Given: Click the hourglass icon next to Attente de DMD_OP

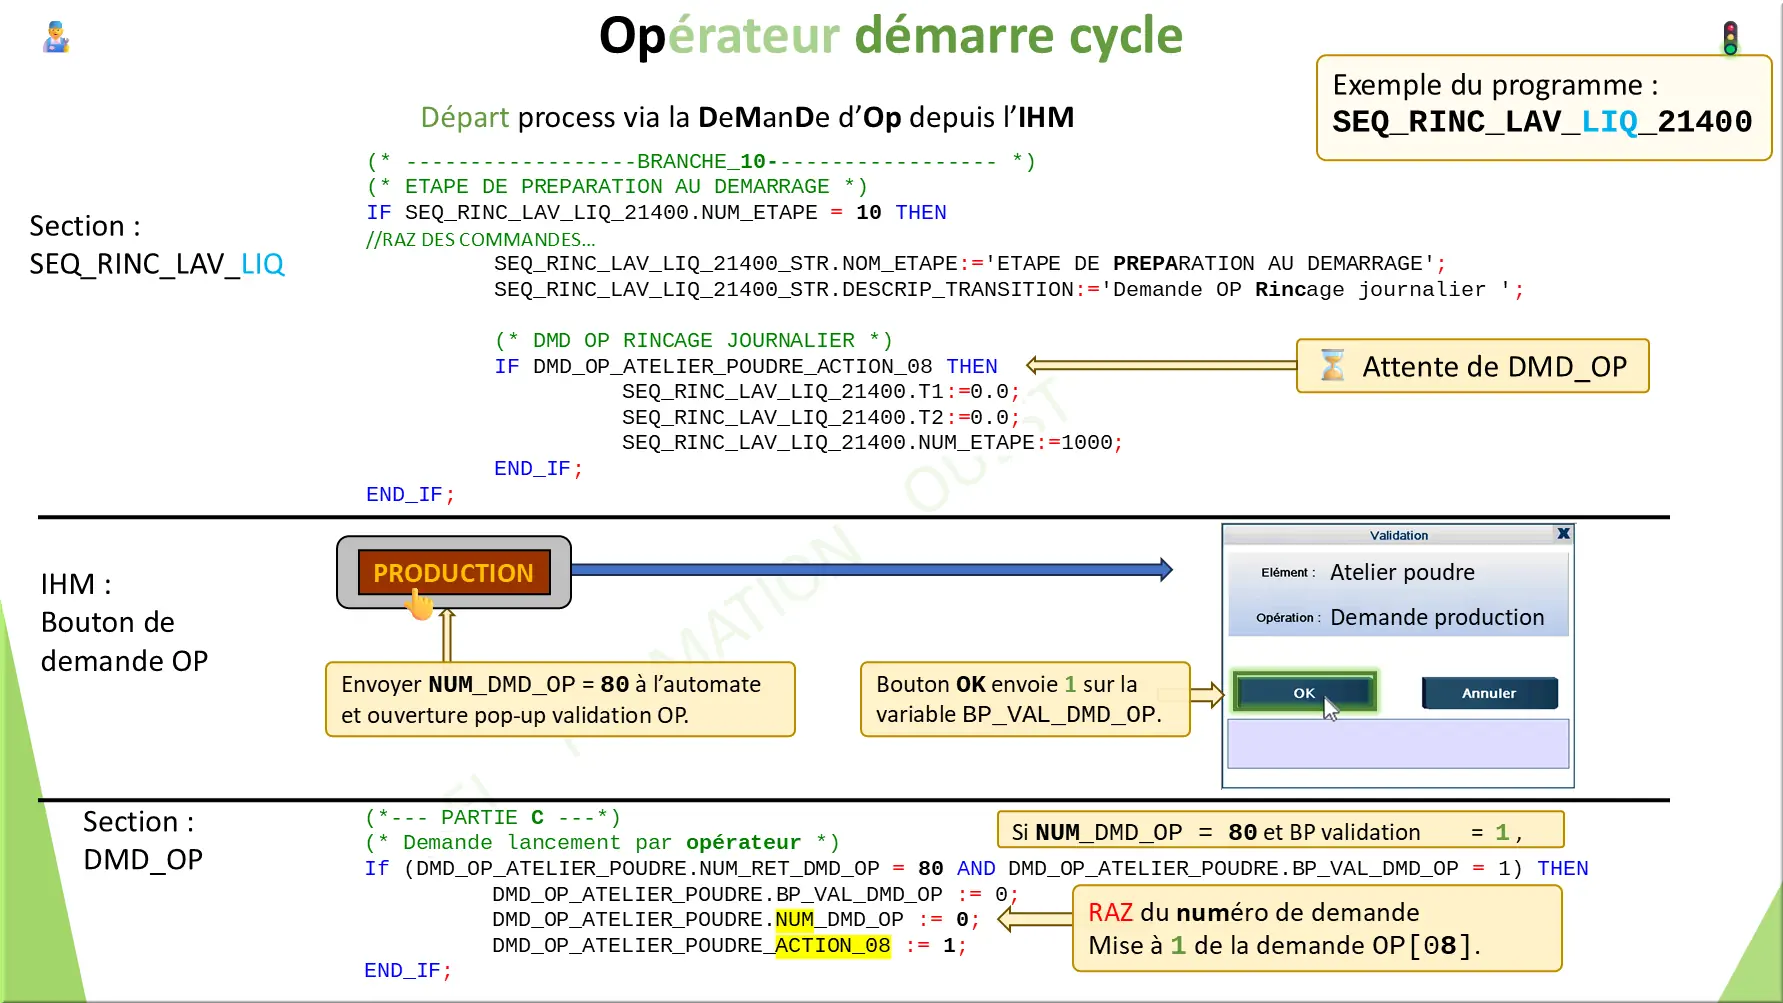Looking at the screenshot, I should (x=1333, y=366).
